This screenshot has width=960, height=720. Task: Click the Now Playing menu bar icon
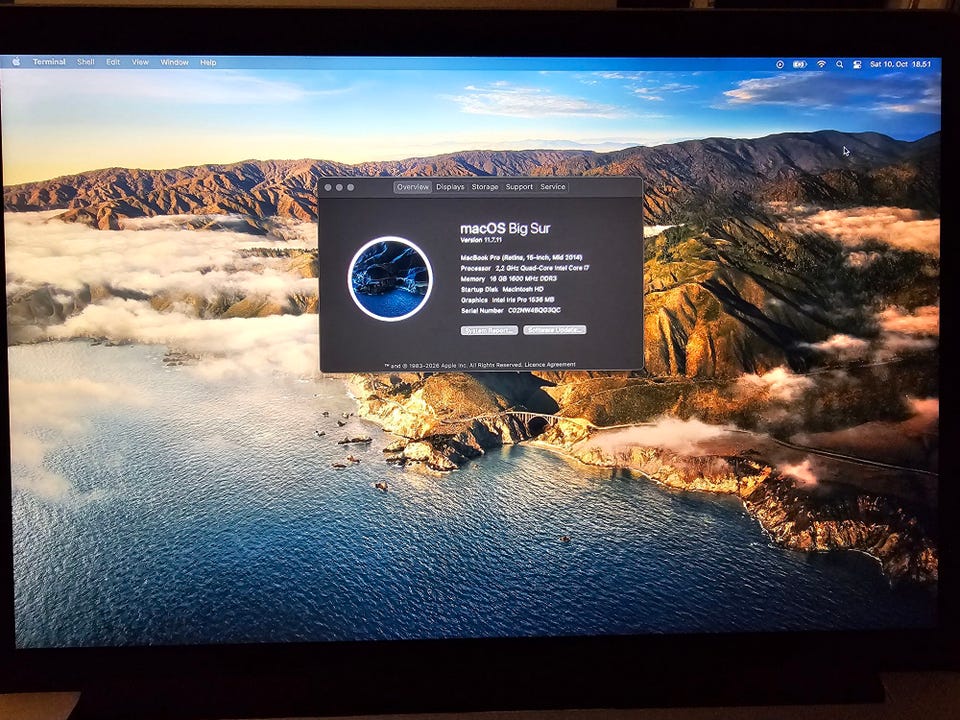coord(779,64)
